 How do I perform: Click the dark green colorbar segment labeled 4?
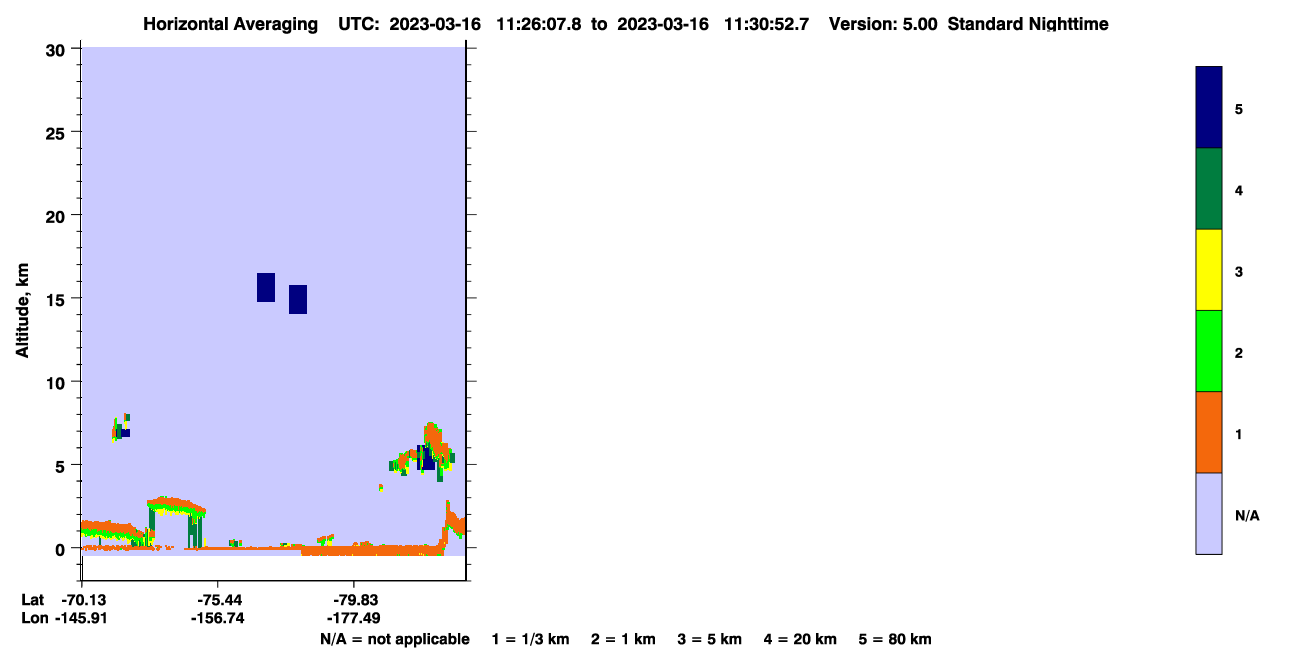(x=1209, y=189)
